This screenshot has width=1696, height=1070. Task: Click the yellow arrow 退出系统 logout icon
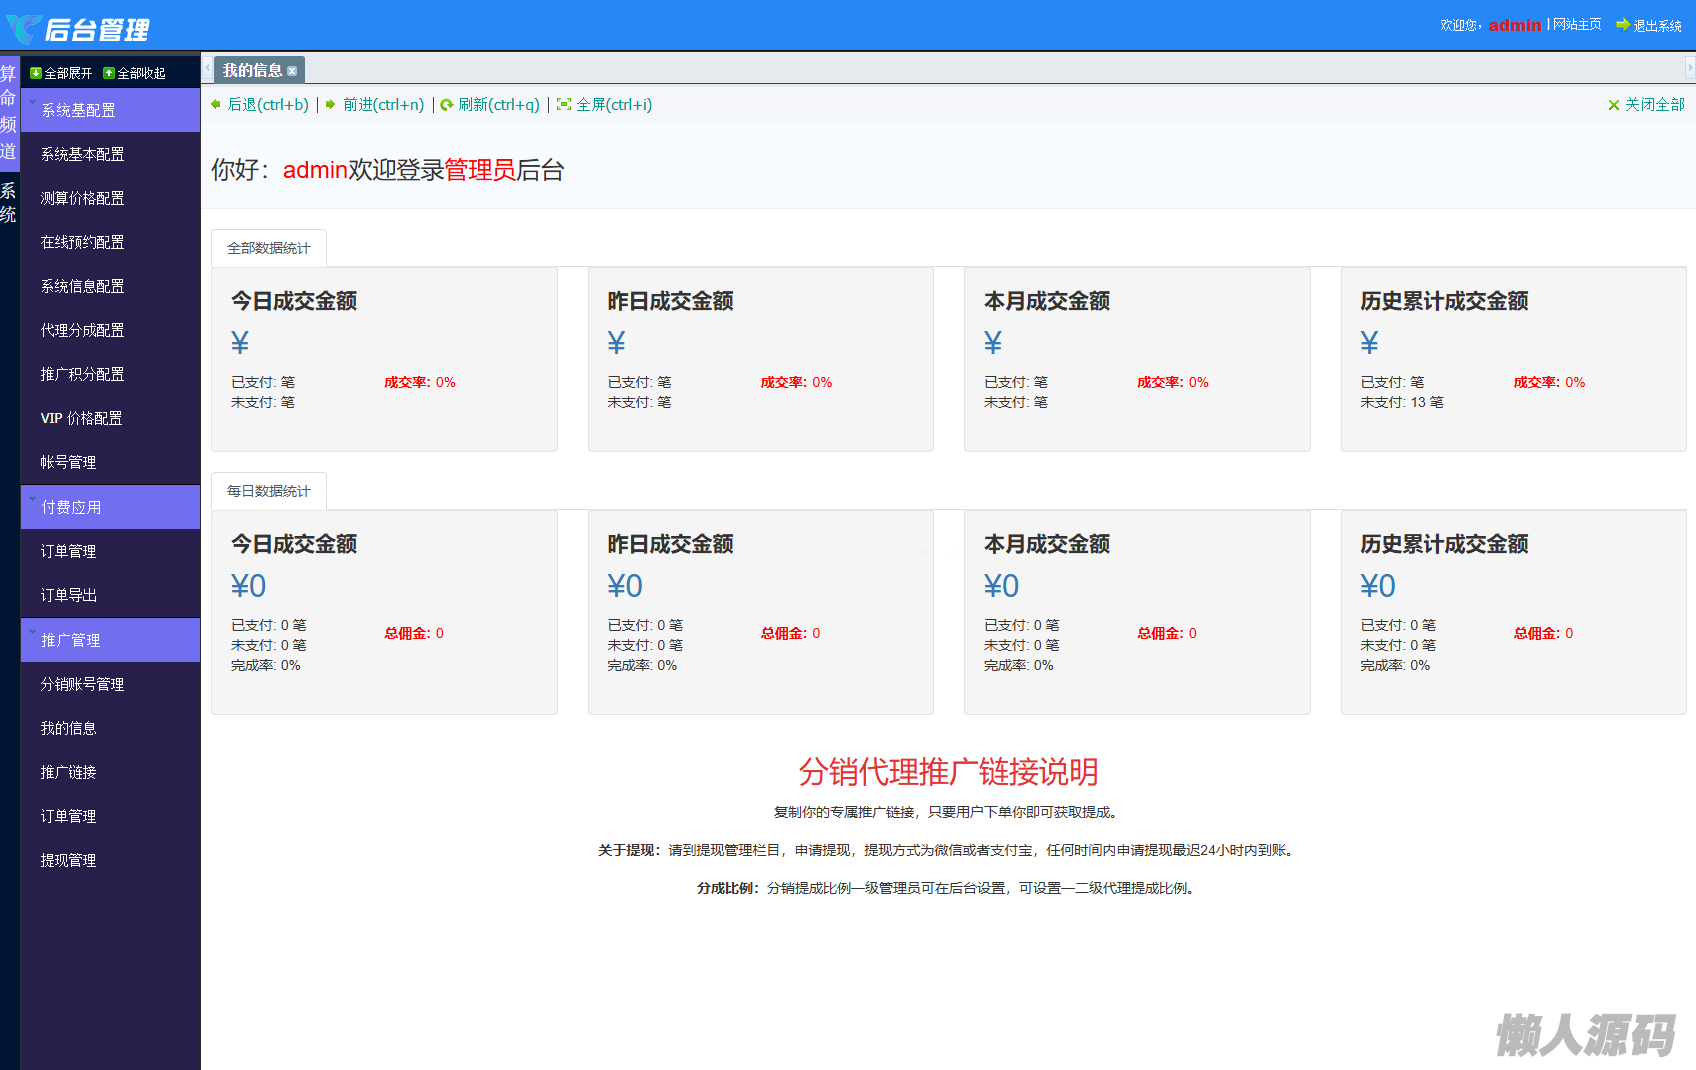pyautogui.click(x=1622, y=25)
